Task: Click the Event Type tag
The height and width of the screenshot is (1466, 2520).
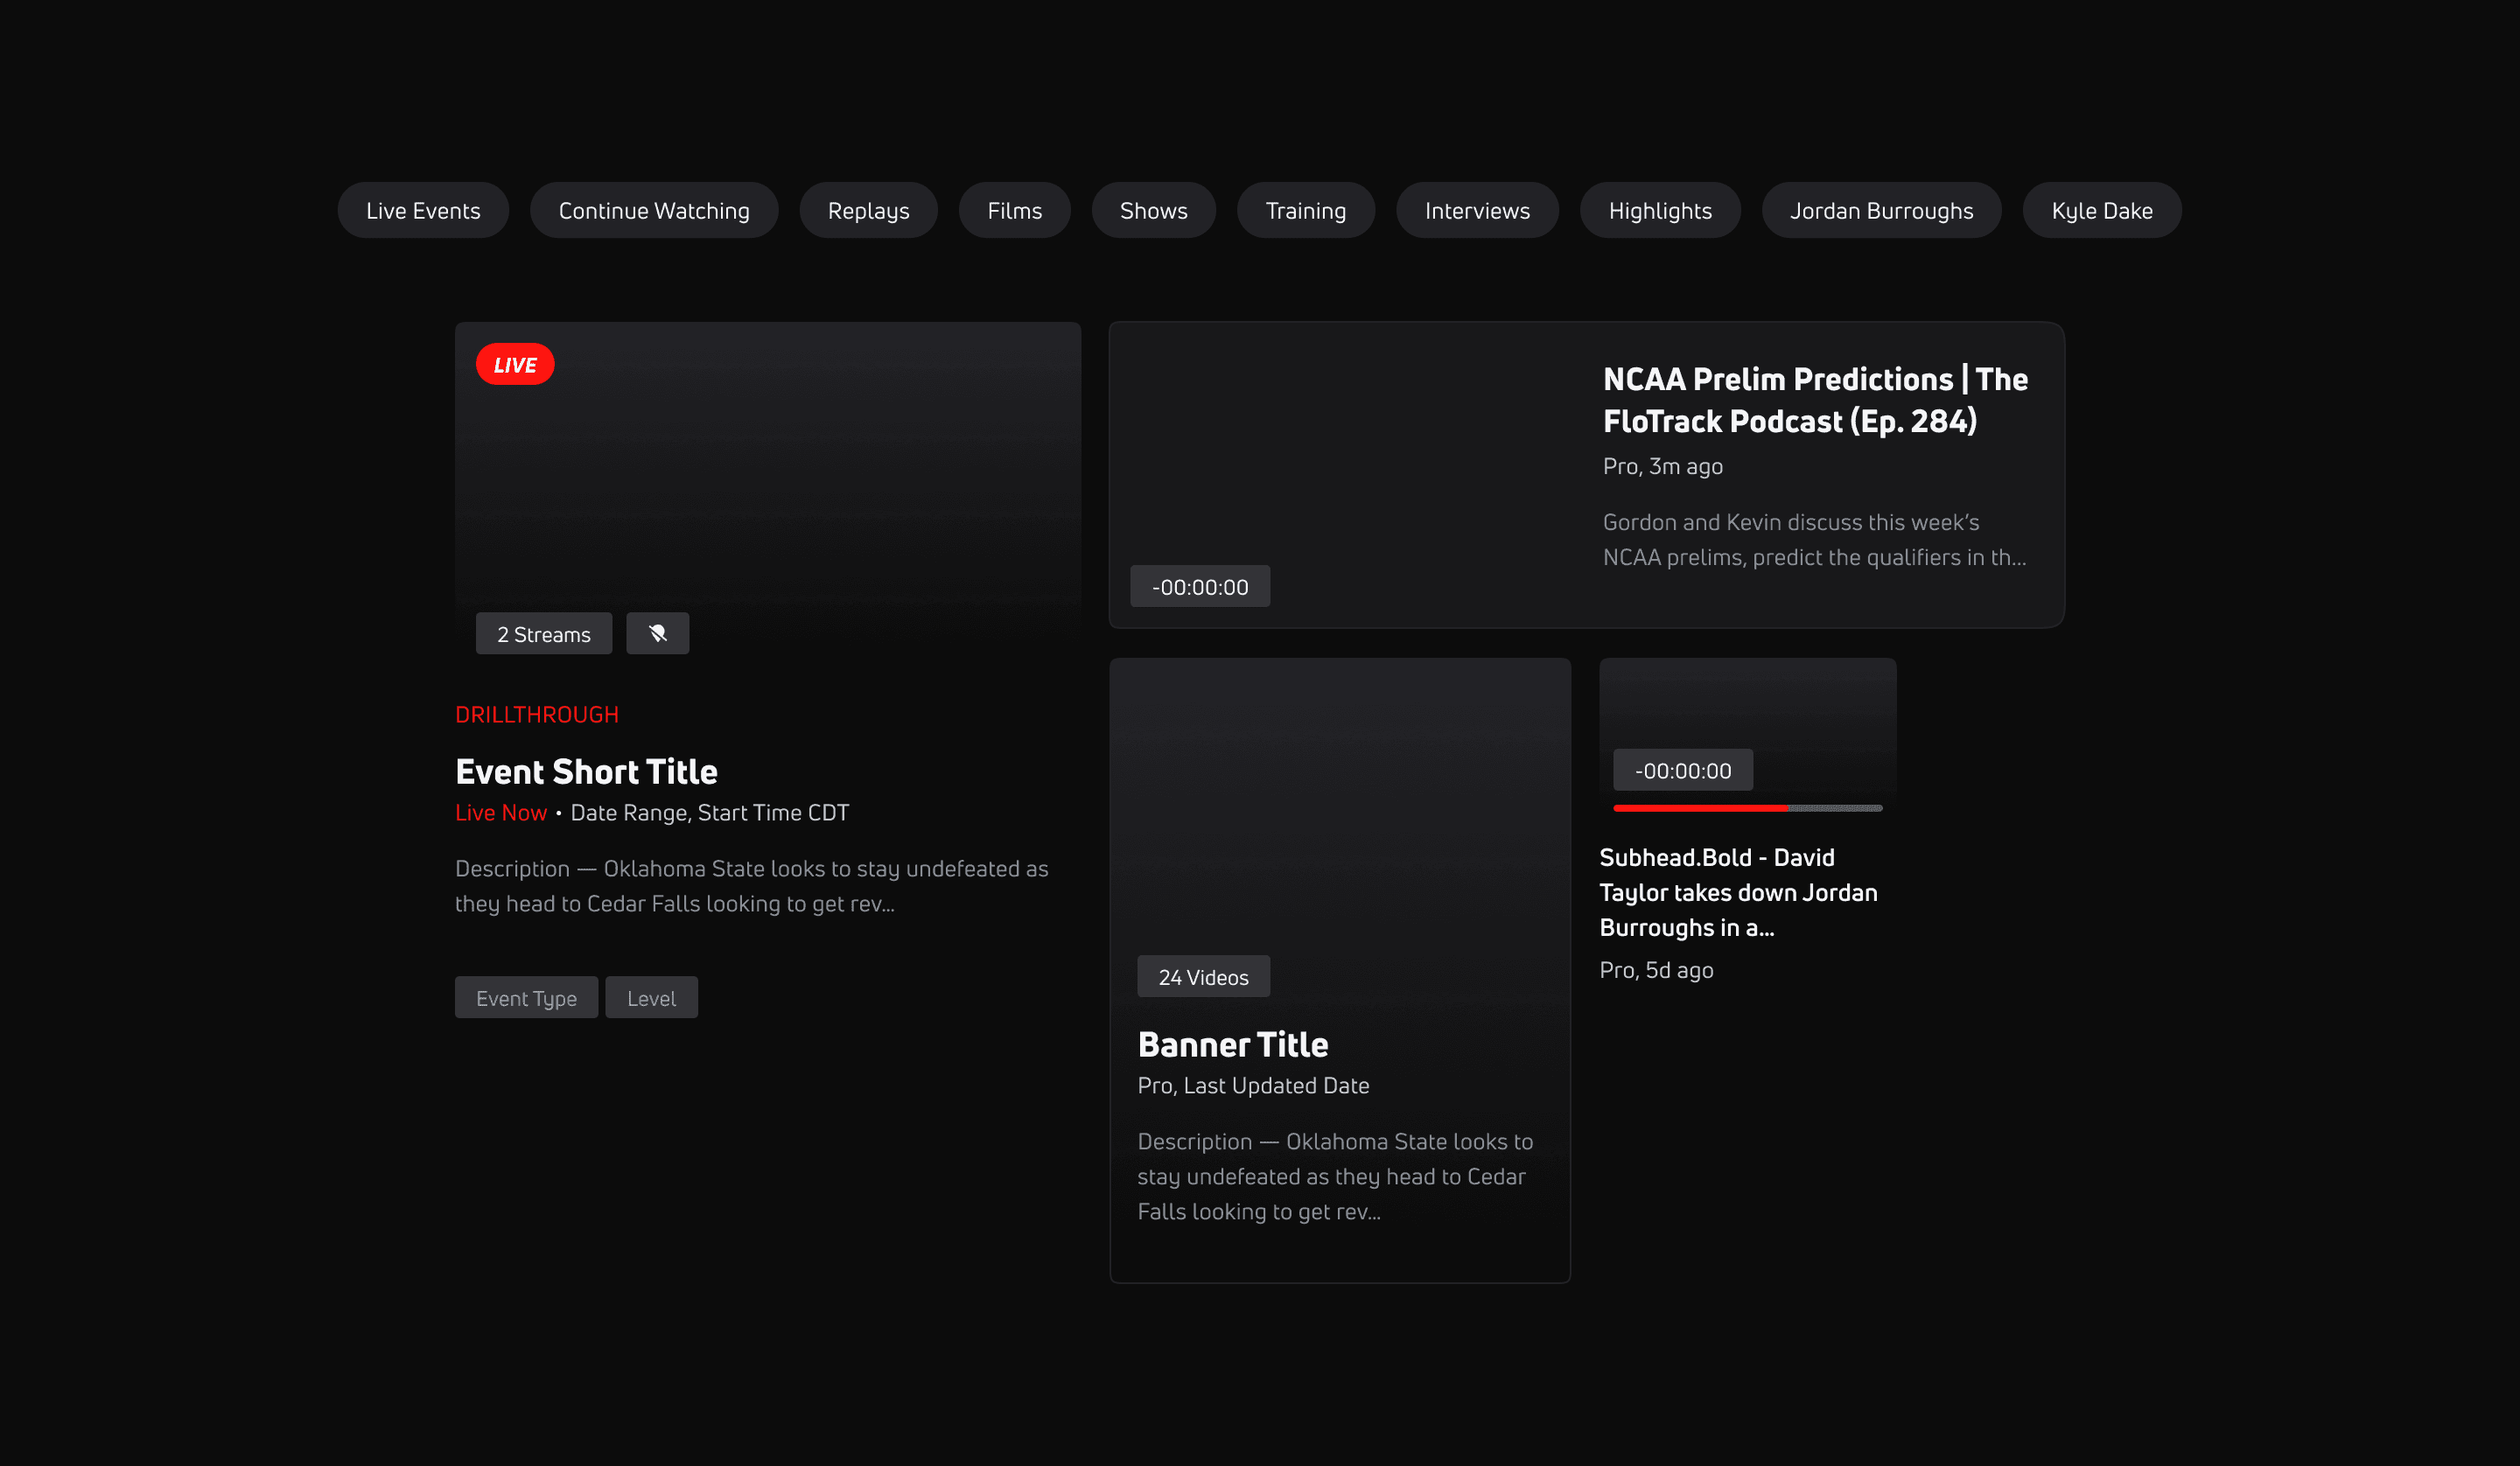Action: 526,997
